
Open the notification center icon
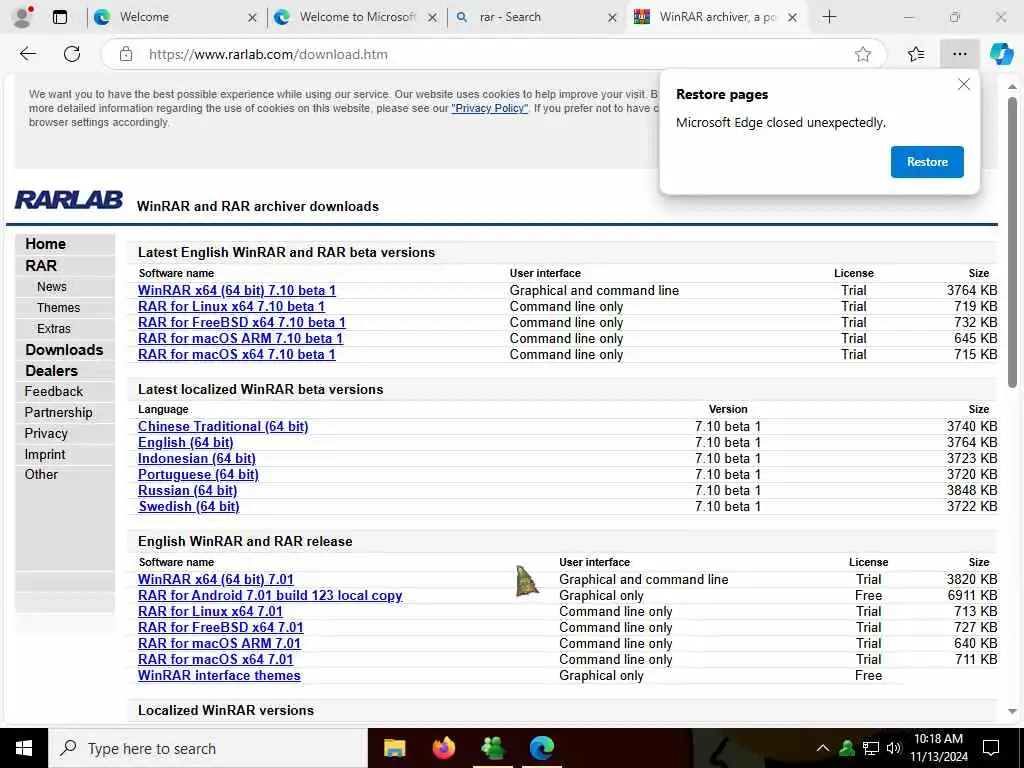pyautogui.click(x=991, y=748)
